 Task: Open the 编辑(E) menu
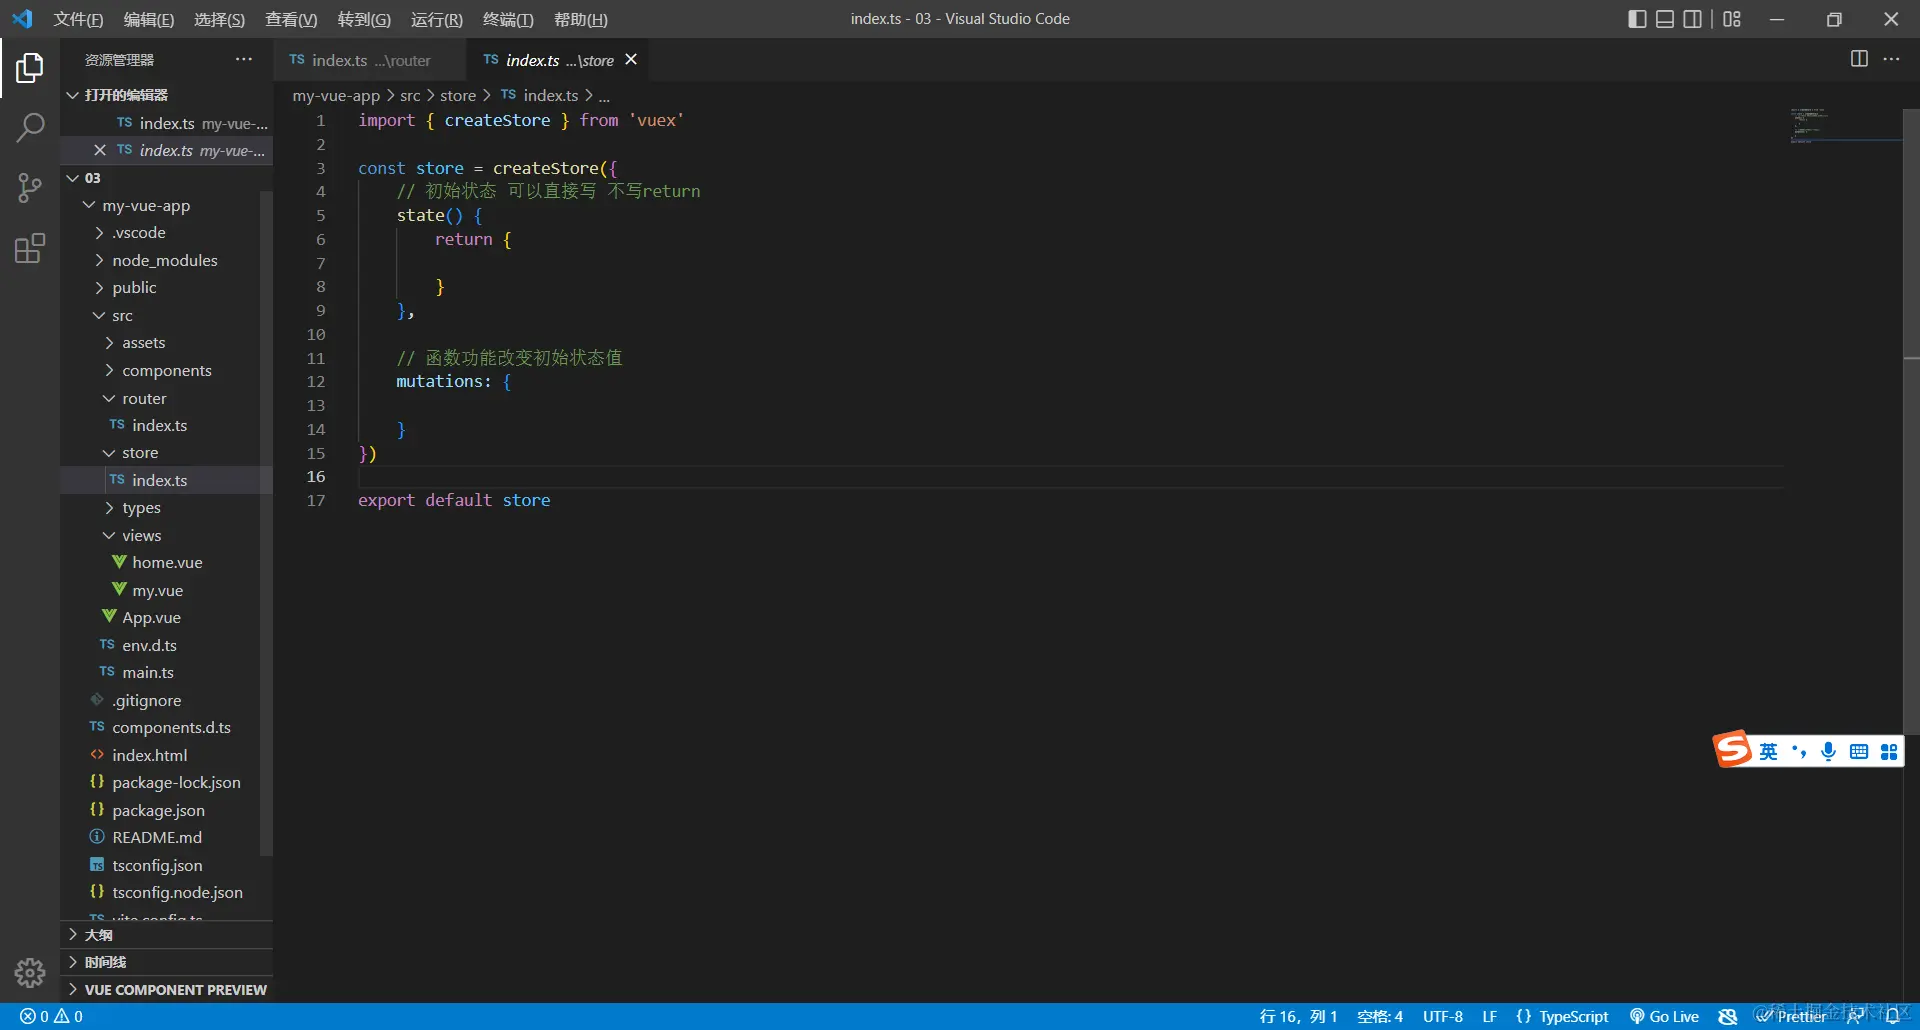click(x=148, y=19)
